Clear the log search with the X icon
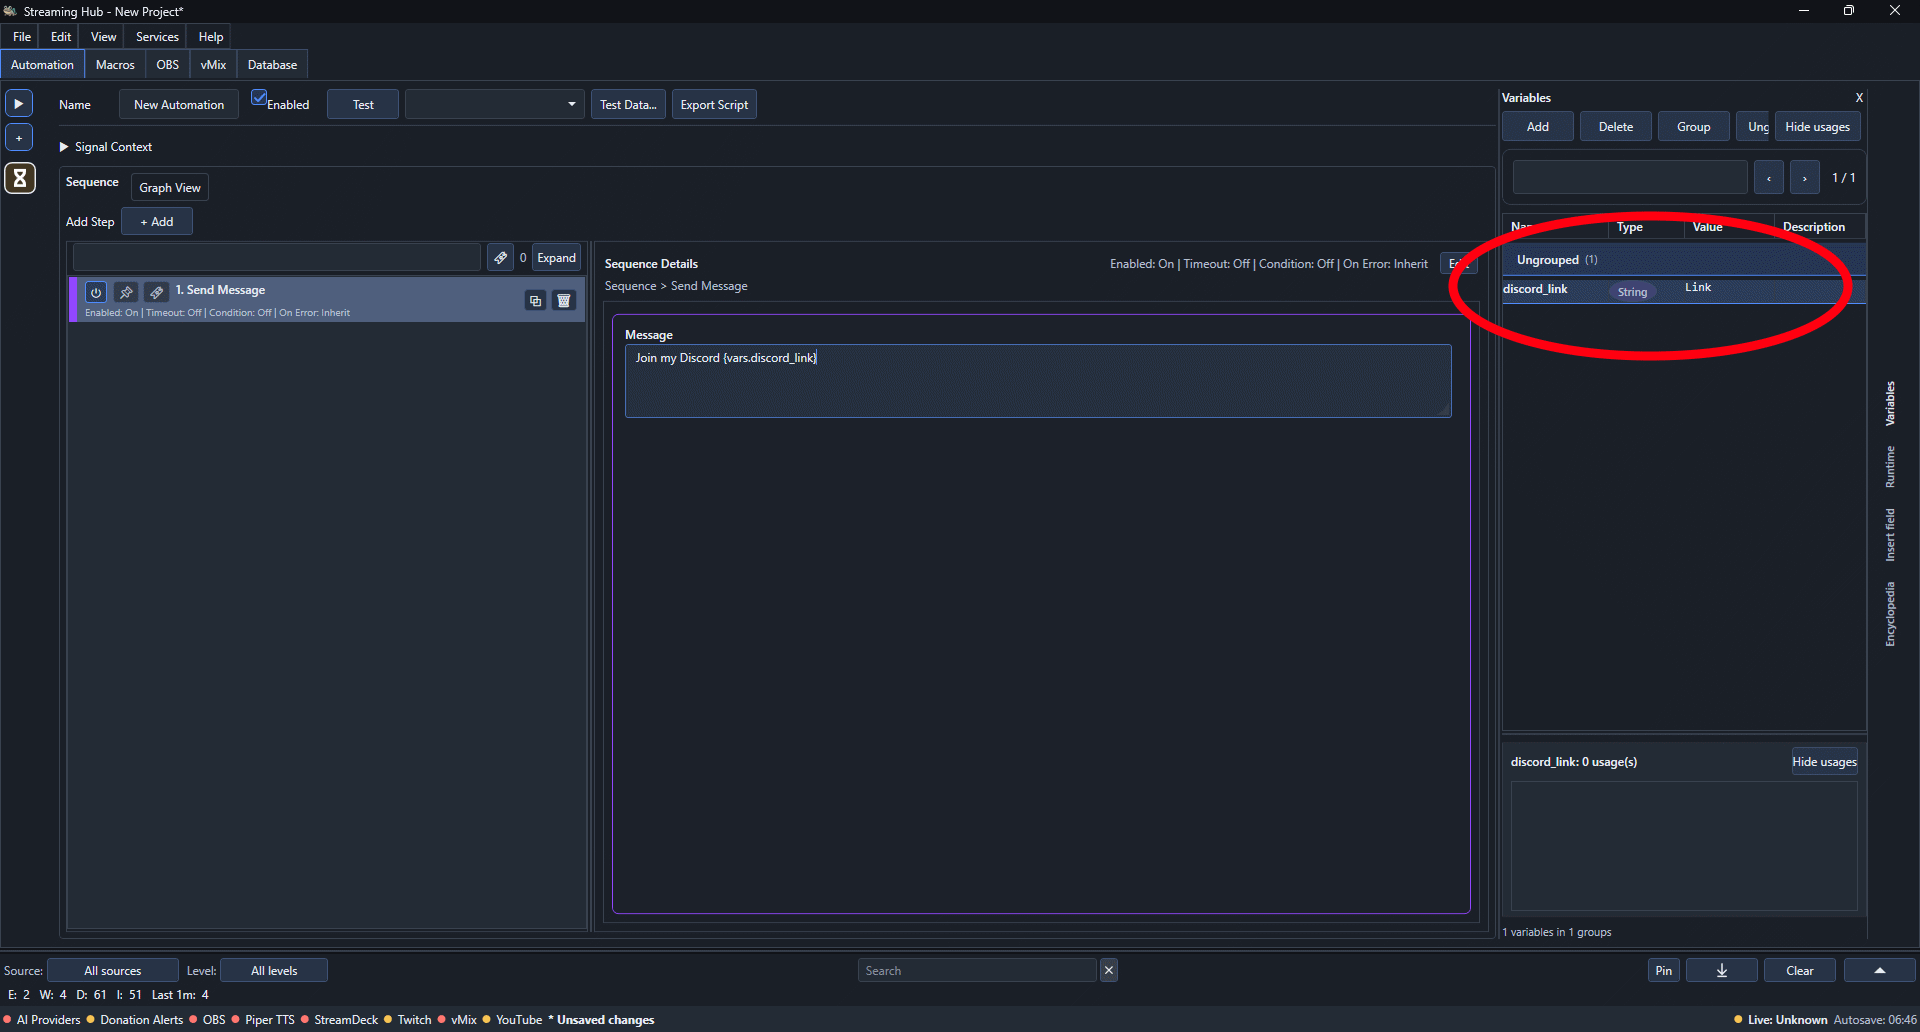 coord(1108,970)
